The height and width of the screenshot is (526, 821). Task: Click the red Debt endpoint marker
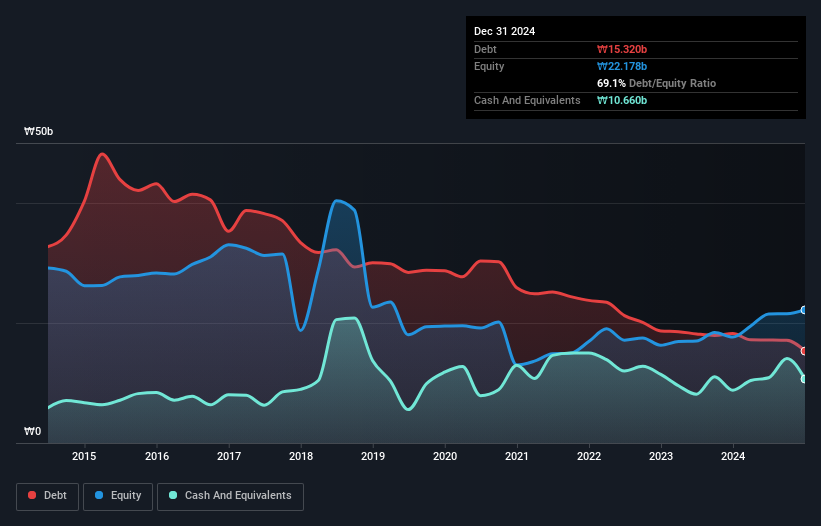click(x=804, y=351)
